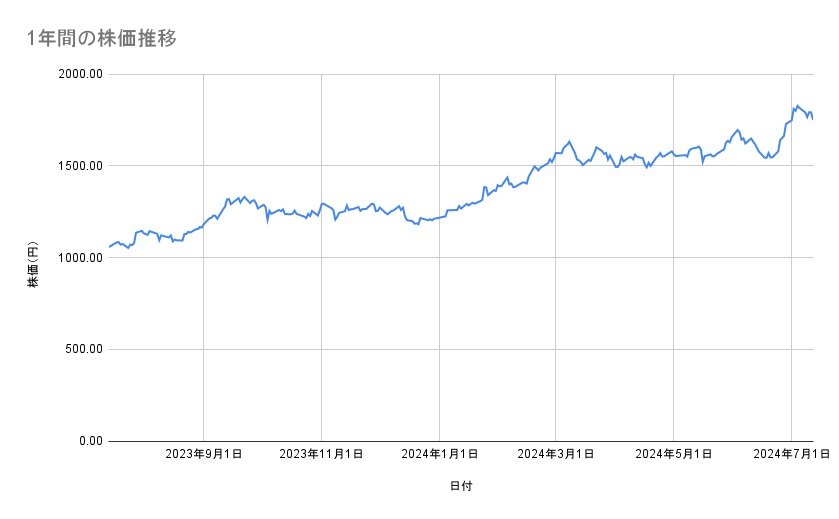
Task: Select the 2023年11月1日 date label
Action: (321, 455)
